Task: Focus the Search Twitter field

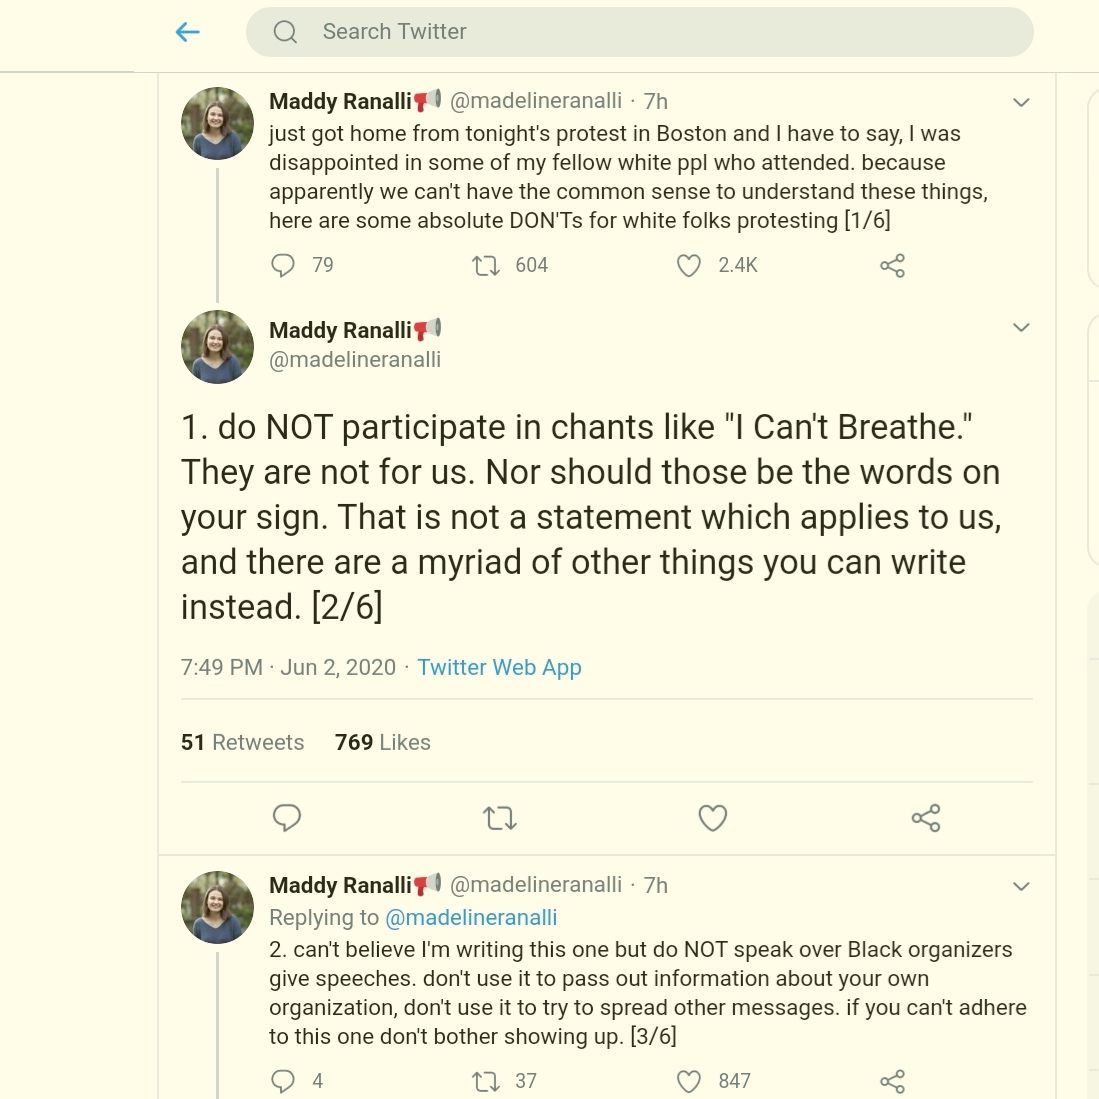Action: 639,32
